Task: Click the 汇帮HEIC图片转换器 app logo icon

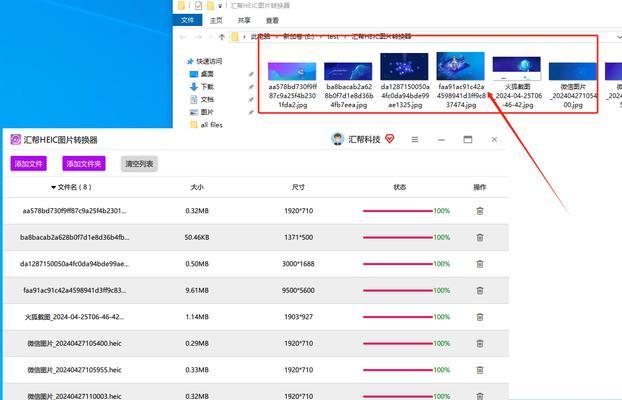Action: (15, 140)
